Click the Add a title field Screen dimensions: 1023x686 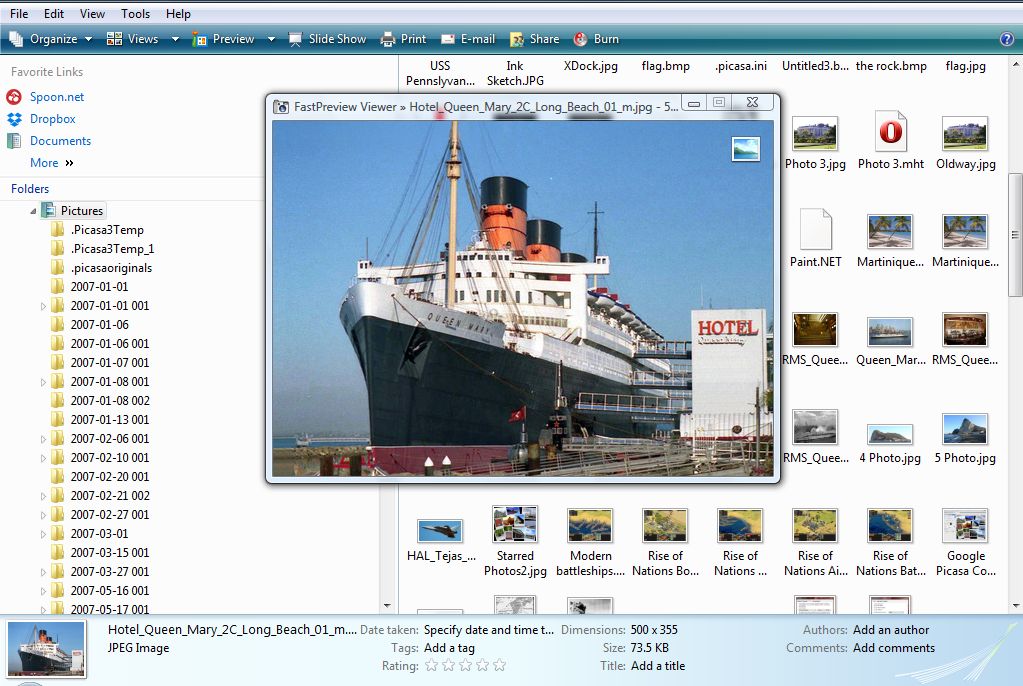click(658, 666)
